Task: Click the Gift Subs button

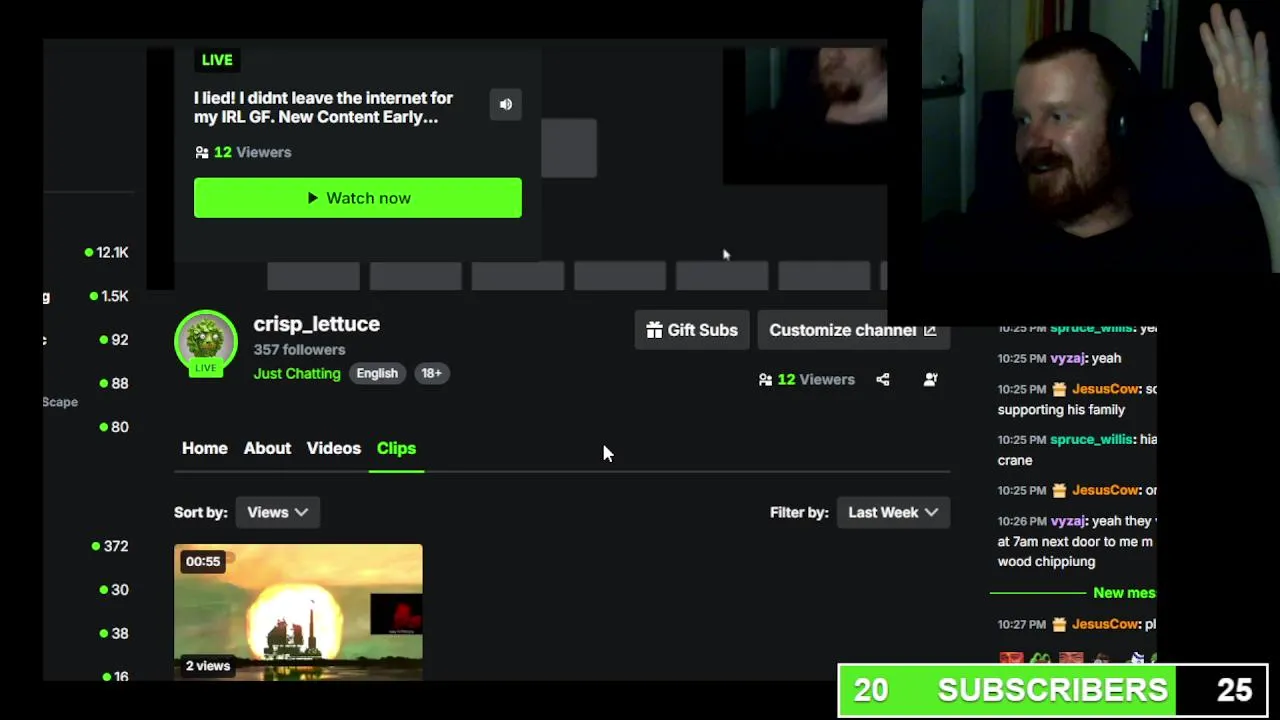Action: click(x=692, y=330)
